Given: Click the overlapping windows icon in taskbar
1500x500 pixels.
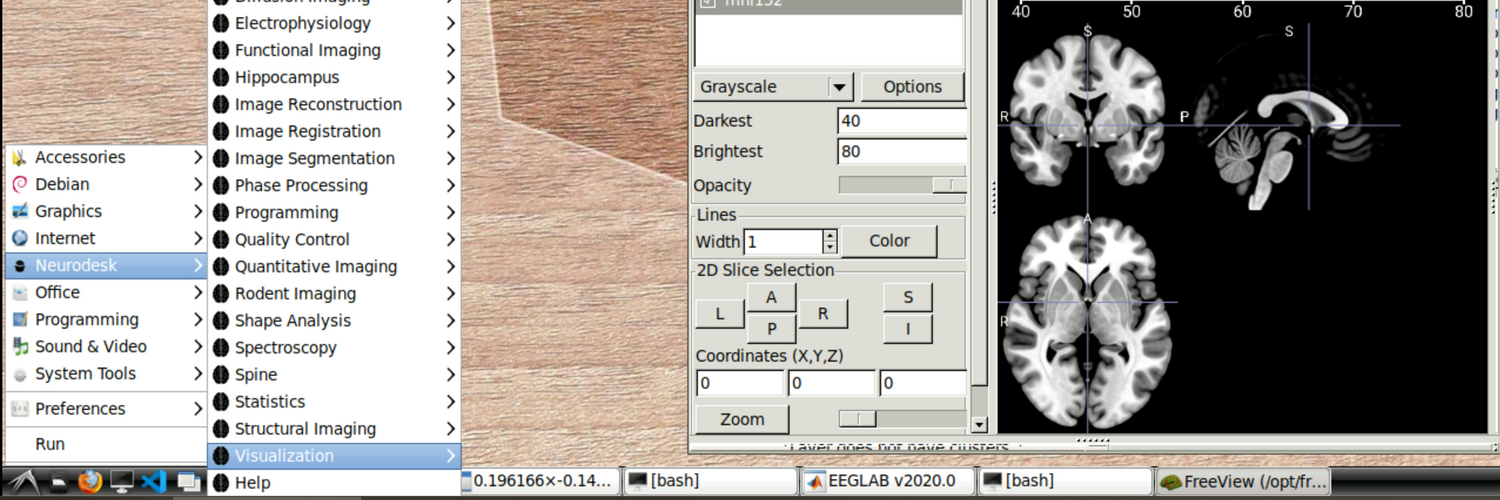Looking at the screenshot, I should tap(188, 482).
